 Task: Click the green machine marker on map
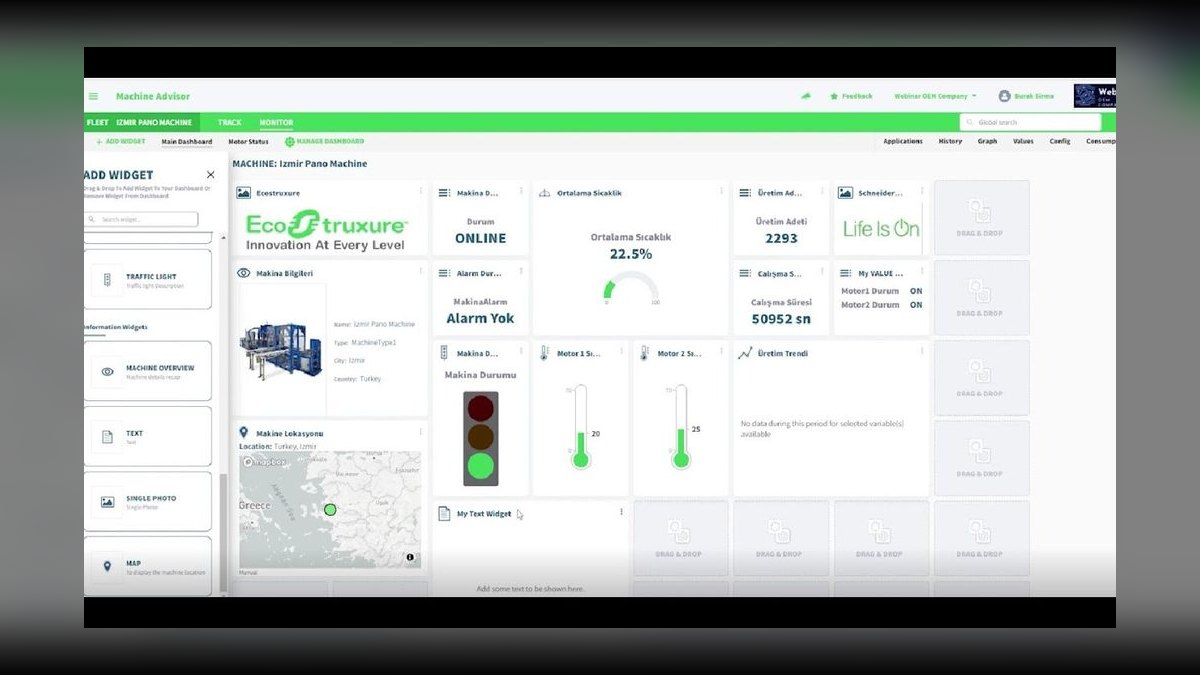pyautogui.click(x=330, y=510)
